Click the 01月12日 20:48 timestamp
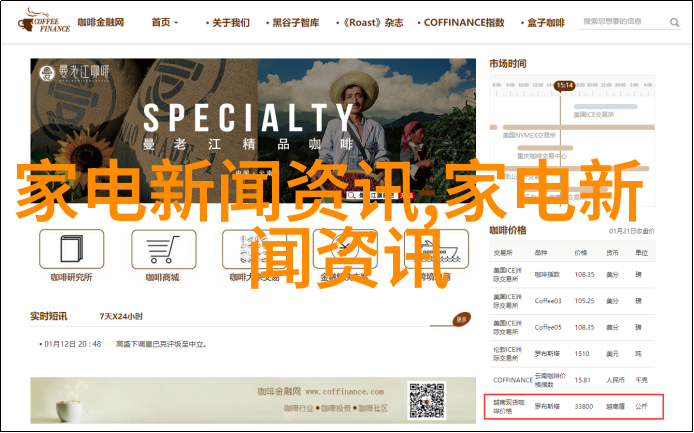The width and height of the screenshot is (694, 433). click(73, 344)
